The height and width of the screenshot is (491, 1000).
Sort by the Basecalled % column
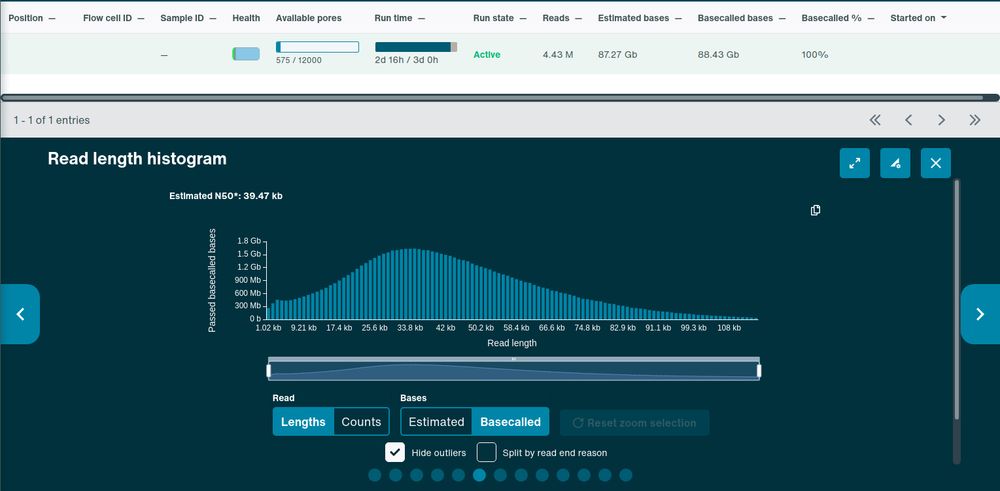(838, 18)
